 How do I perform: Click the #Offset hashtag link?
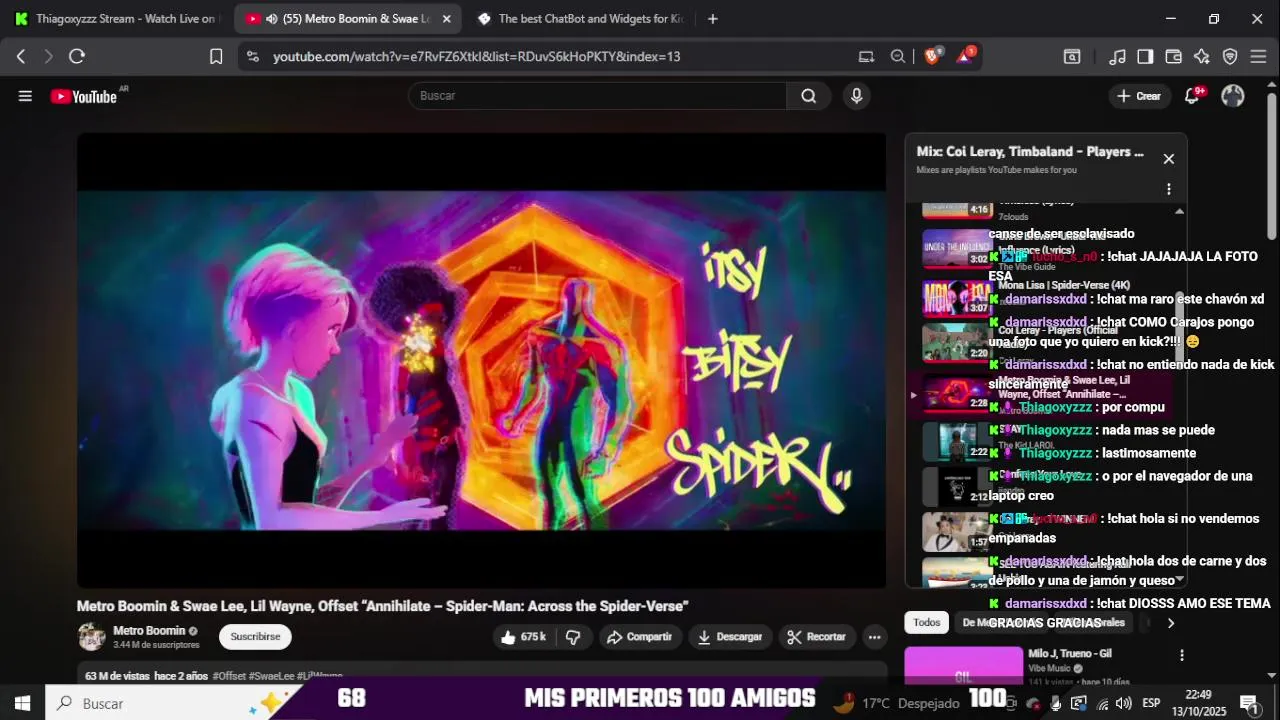pos(229,677)
